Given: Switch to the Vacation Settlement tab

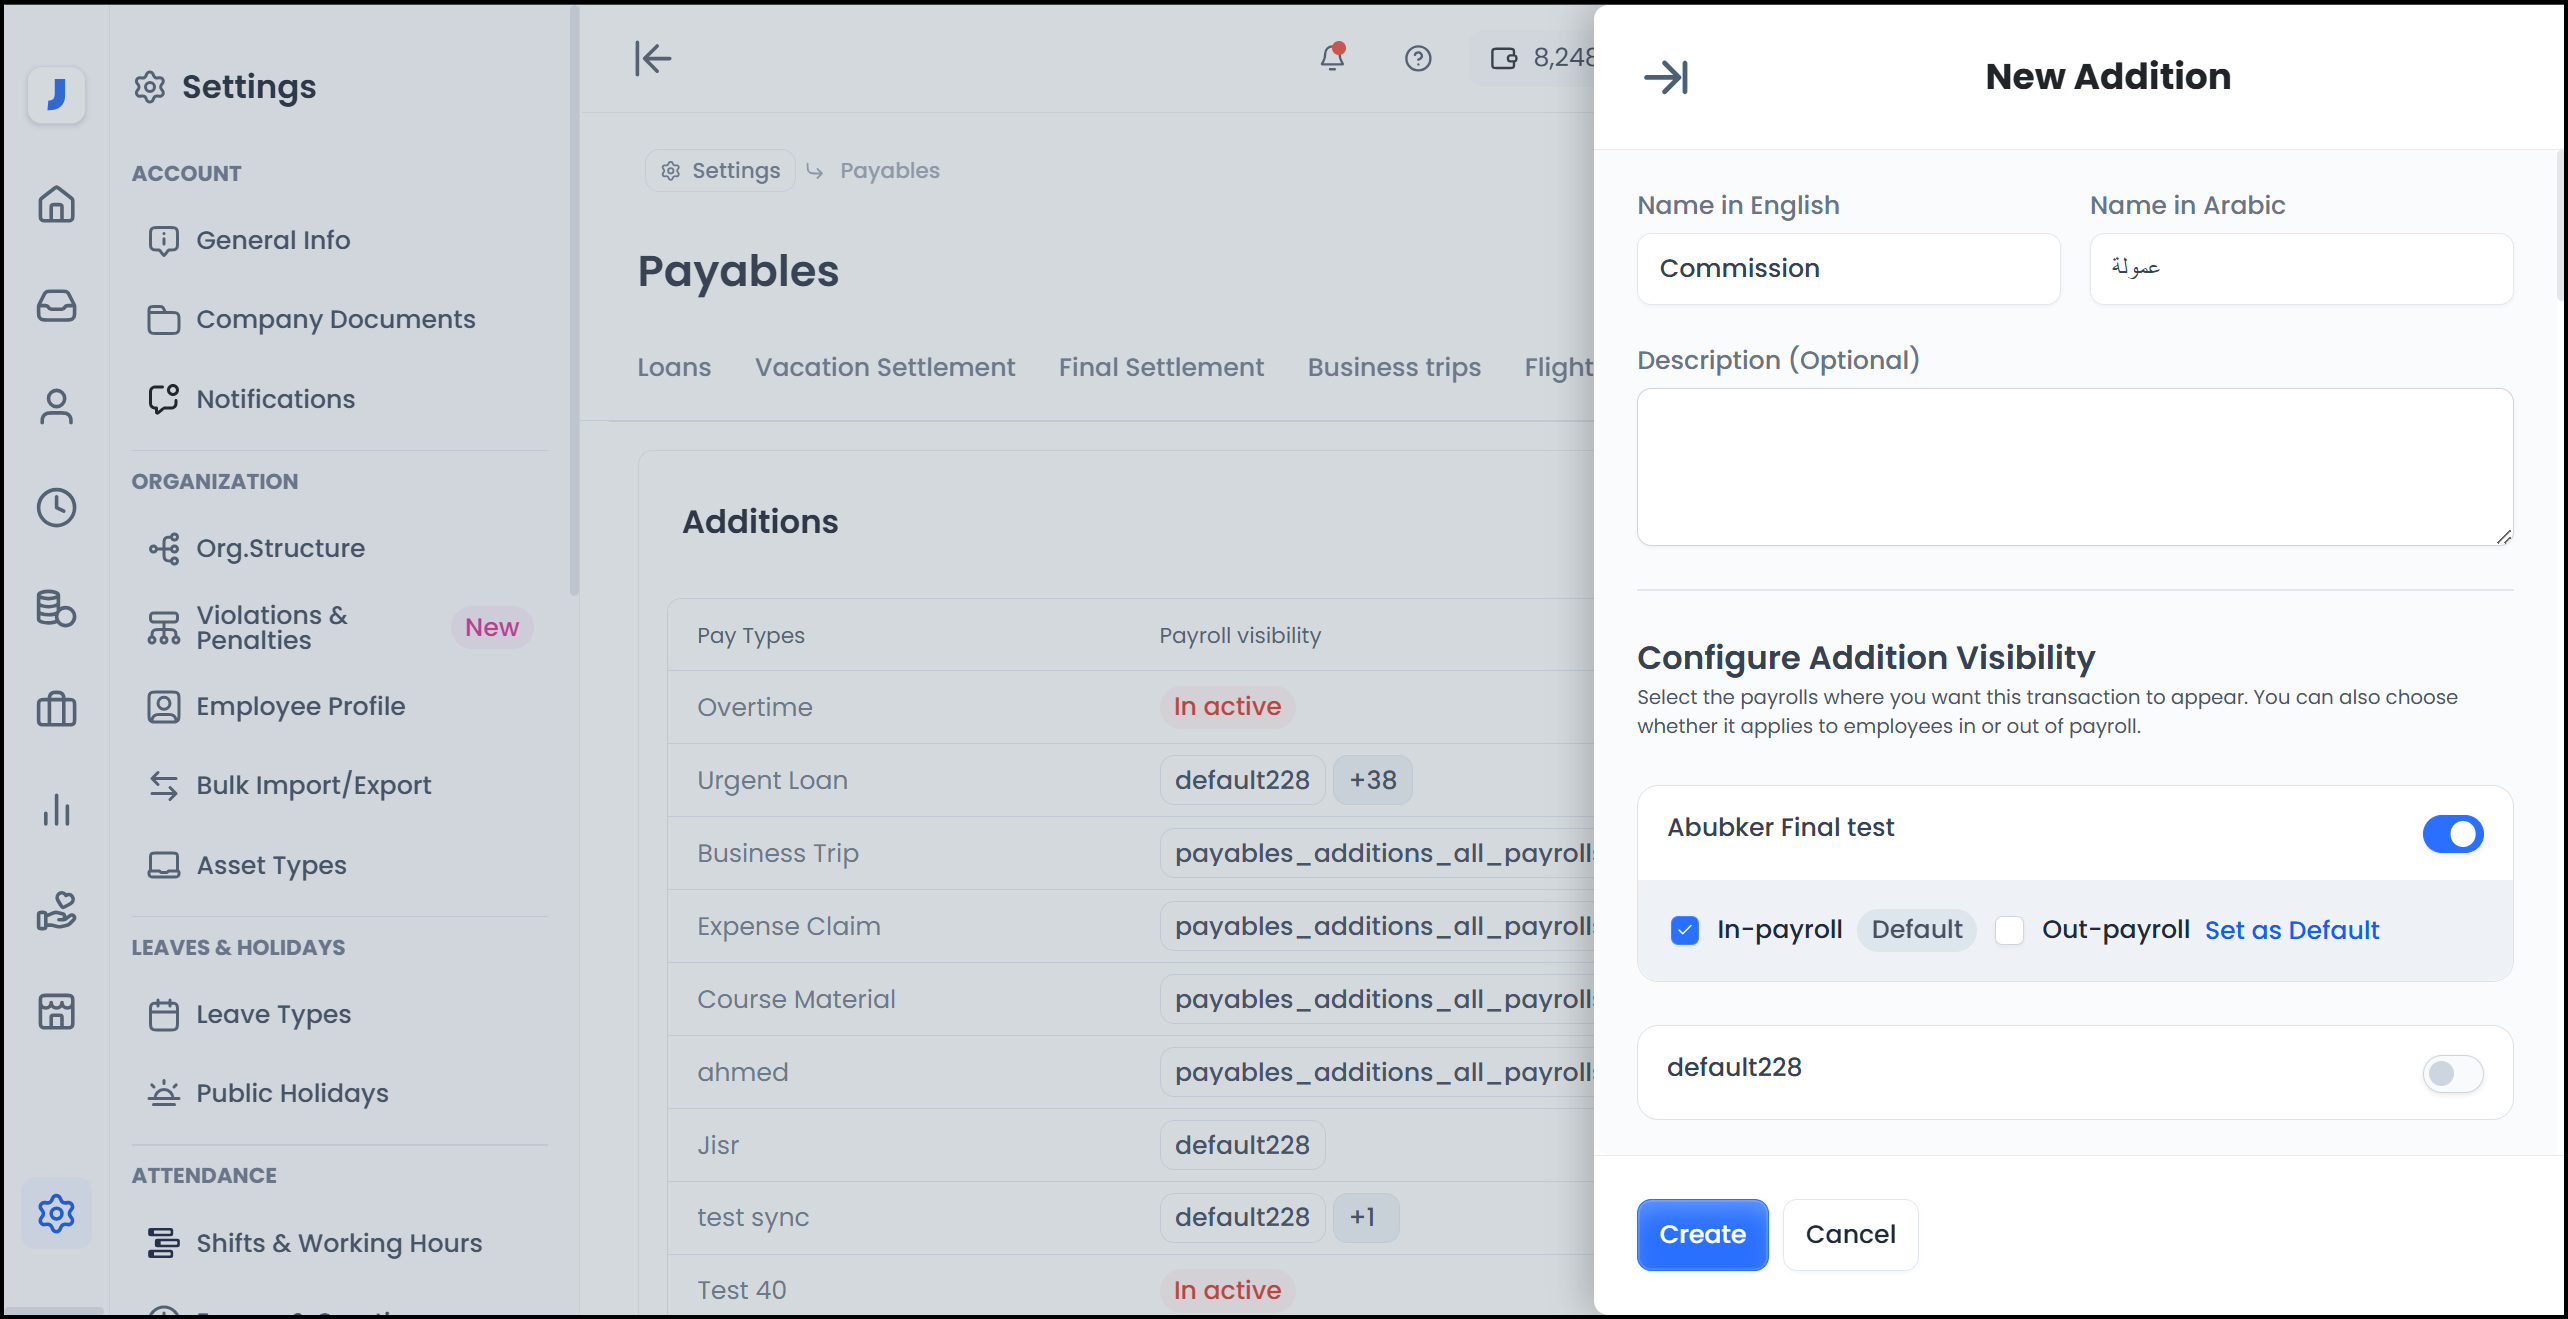Looking at the screenshot, I should pyautogui.click(x=884, y=367).
